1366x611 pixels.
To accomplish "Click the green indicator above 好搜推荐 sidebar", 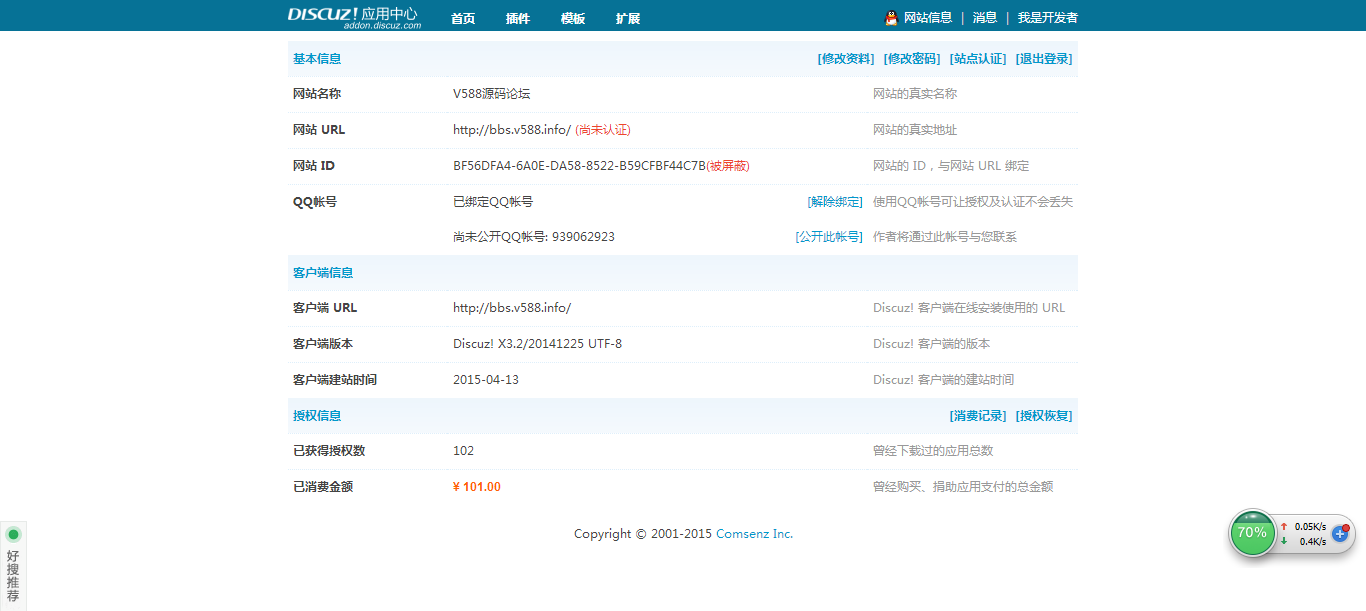I will pos(13,533).
